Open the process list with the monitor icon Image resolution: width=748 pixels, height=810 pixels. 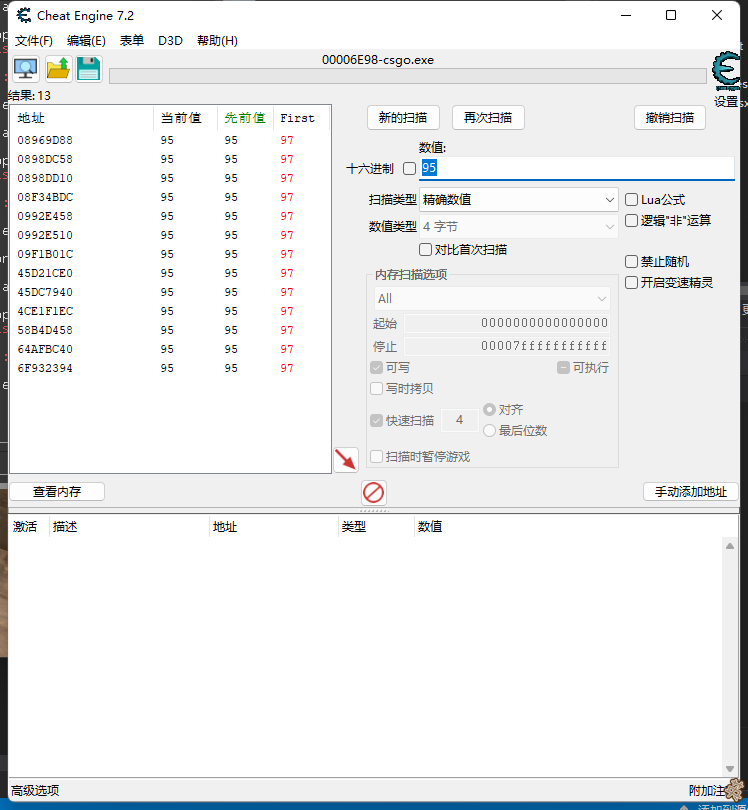coord(26,69)
